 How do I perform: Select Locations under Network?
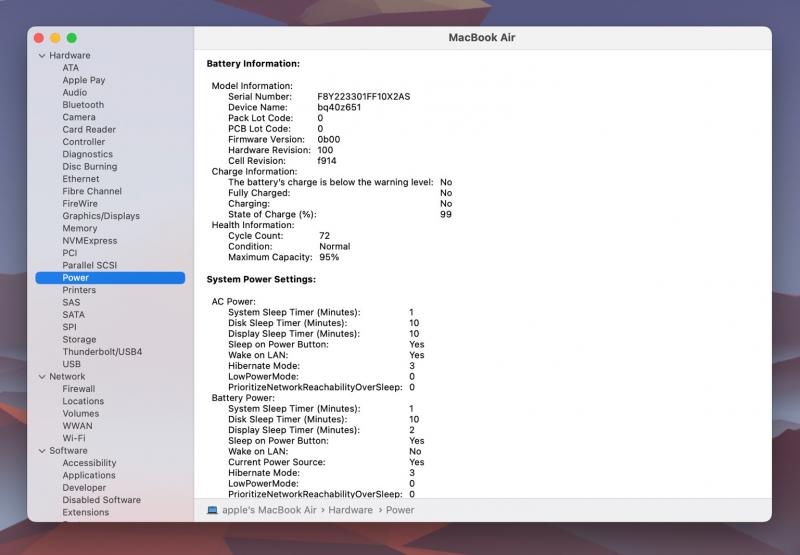[x=83, y=401]
